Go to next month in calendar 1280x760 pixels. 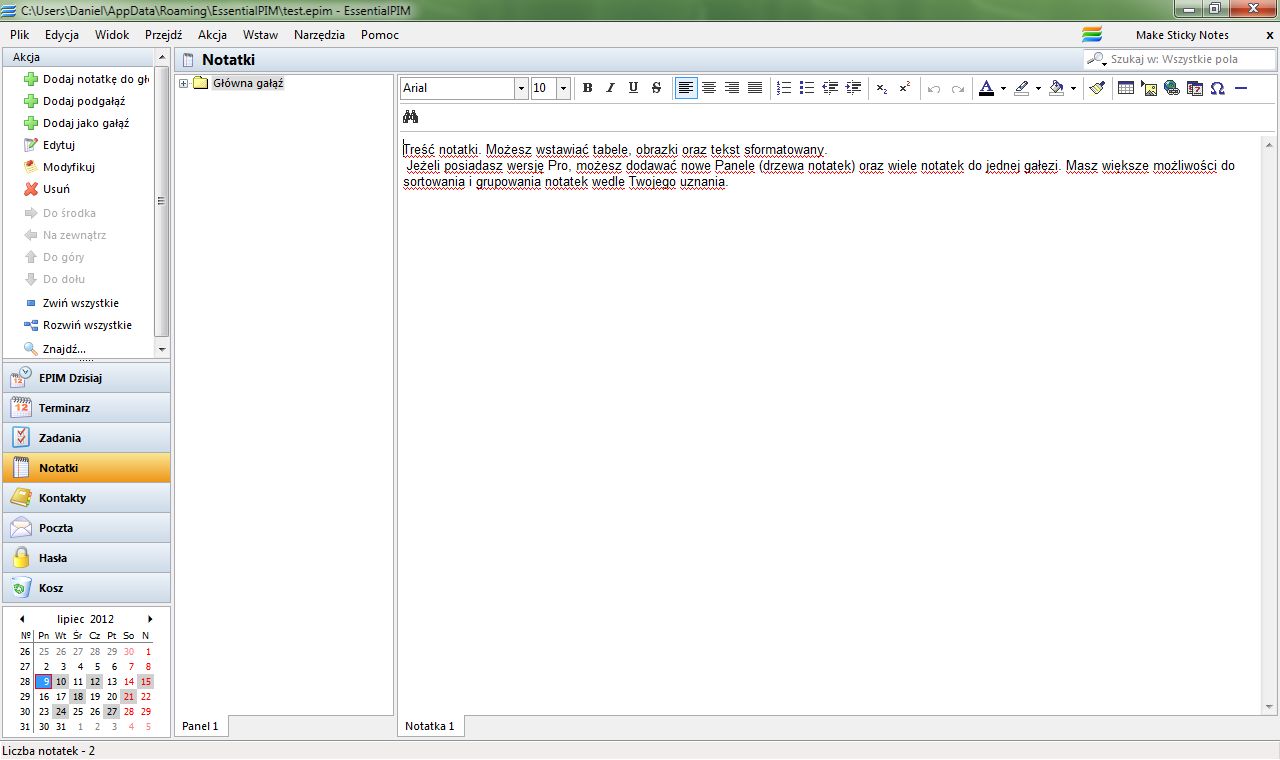pos(151,619)
